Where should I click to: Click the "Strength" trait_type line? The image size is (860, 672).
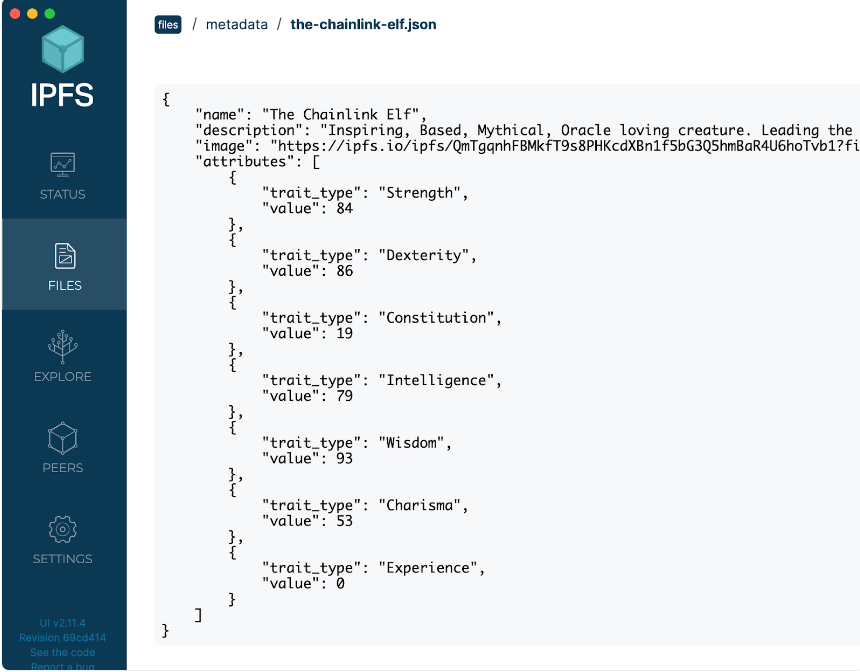[365, 193]
